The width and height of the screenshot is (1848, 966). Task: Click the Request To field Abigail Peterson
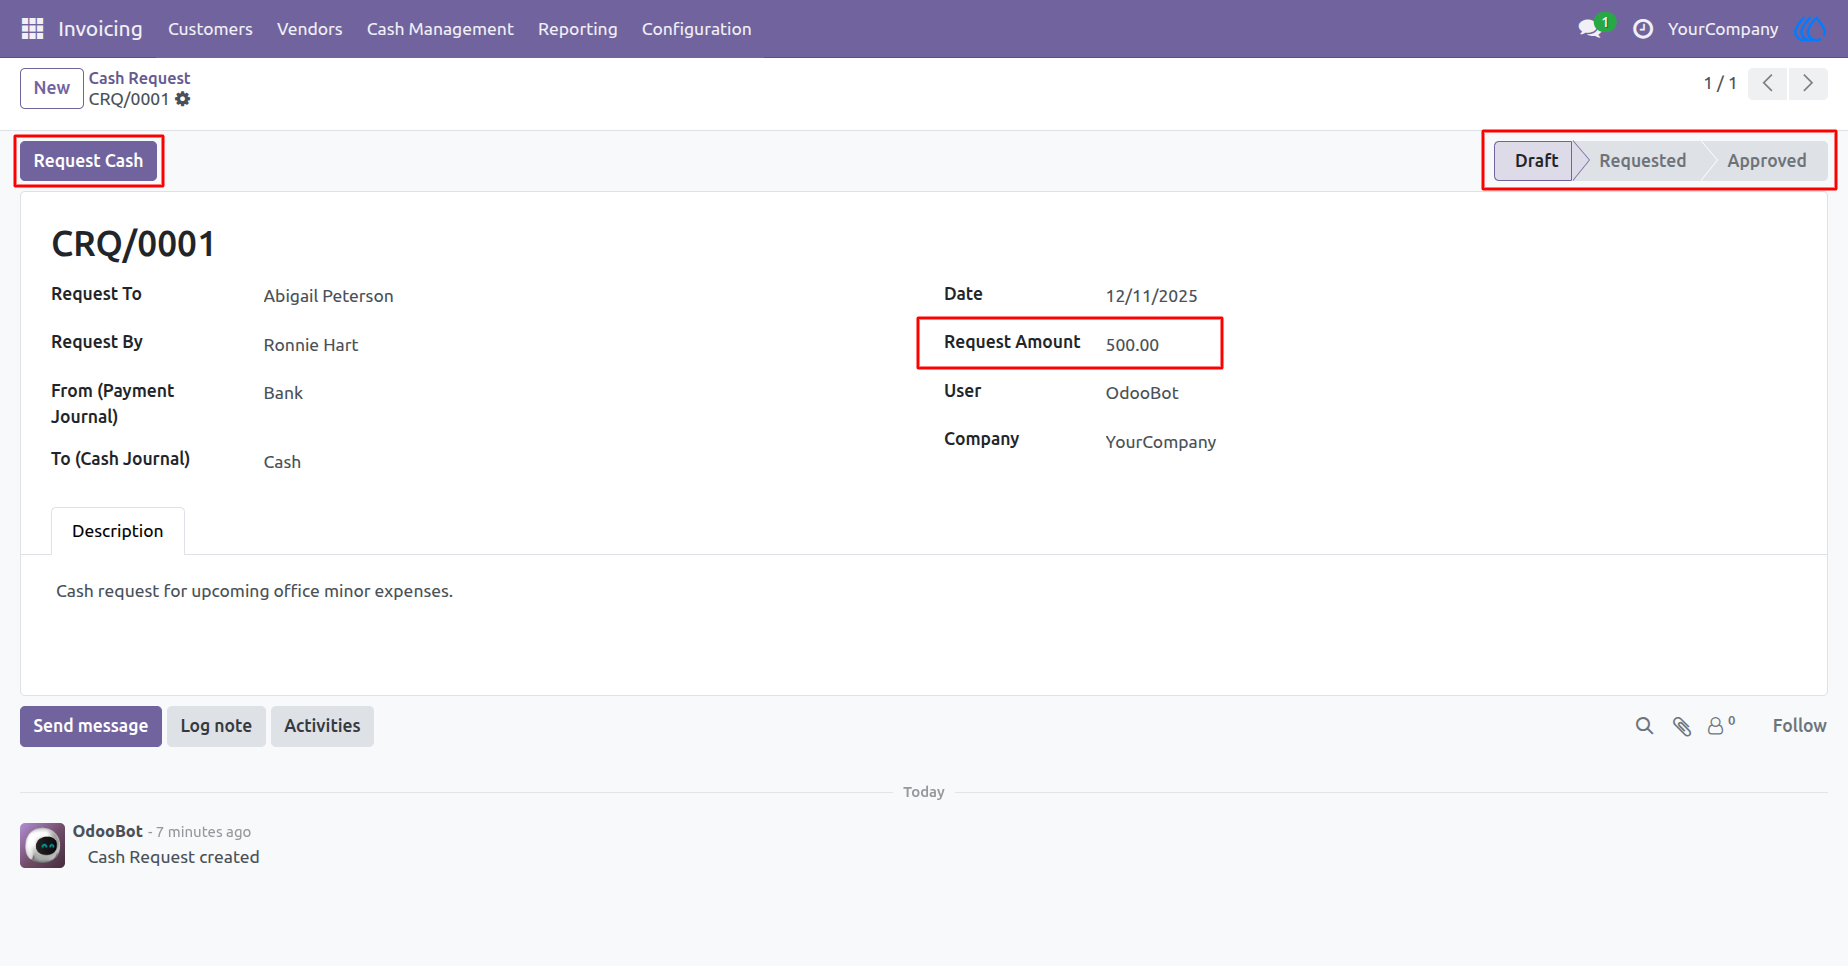(x=329, y=296)
